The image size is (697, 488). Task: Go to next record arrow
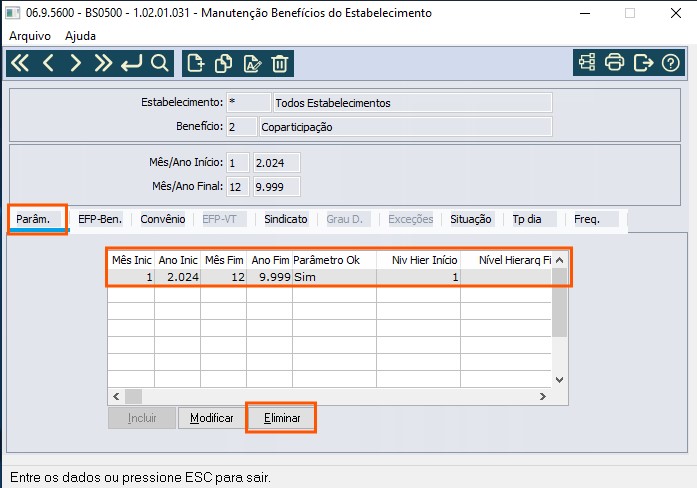[x=76, y=63]
